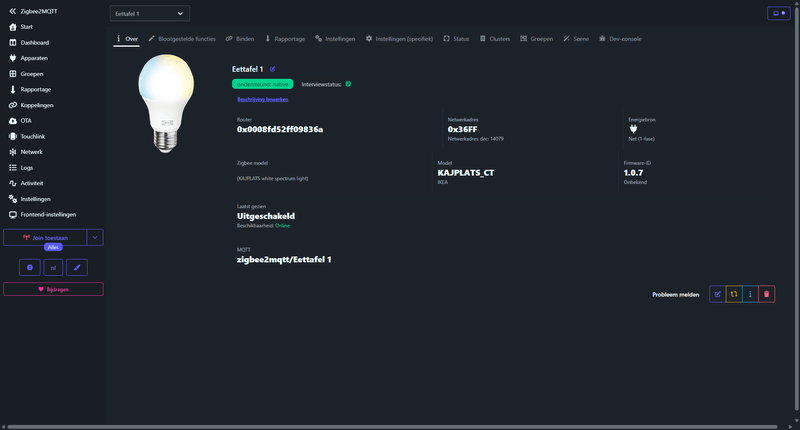The height and width of the screenshot is (430, 800).
Task: Click the Online availability status
Action: tap(283, 225)
